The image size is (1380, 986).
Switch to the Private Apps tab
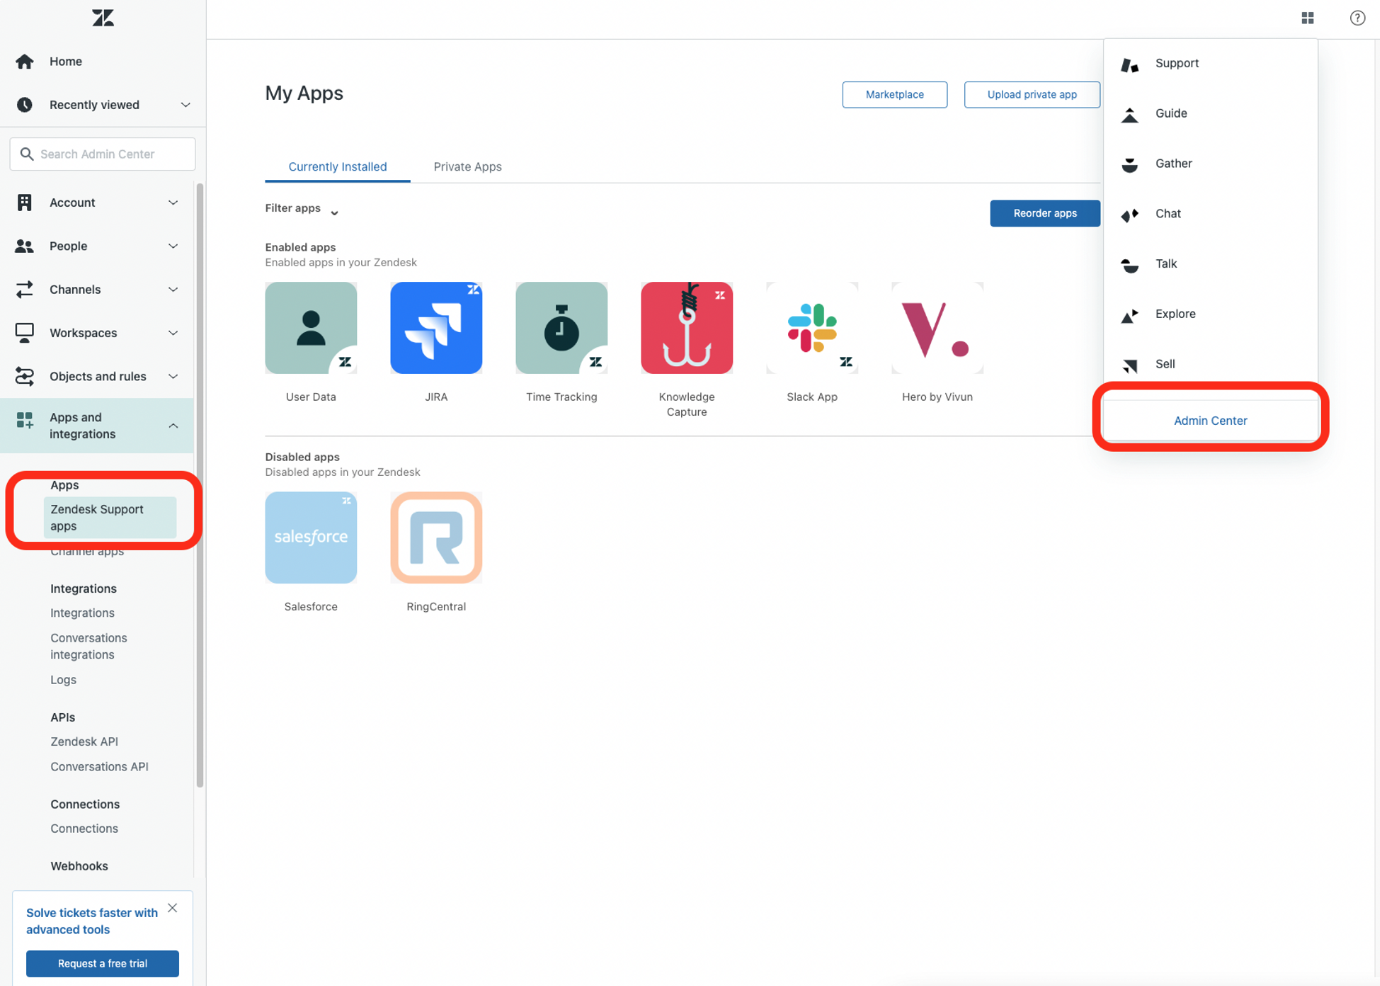(x=468, y=167)
